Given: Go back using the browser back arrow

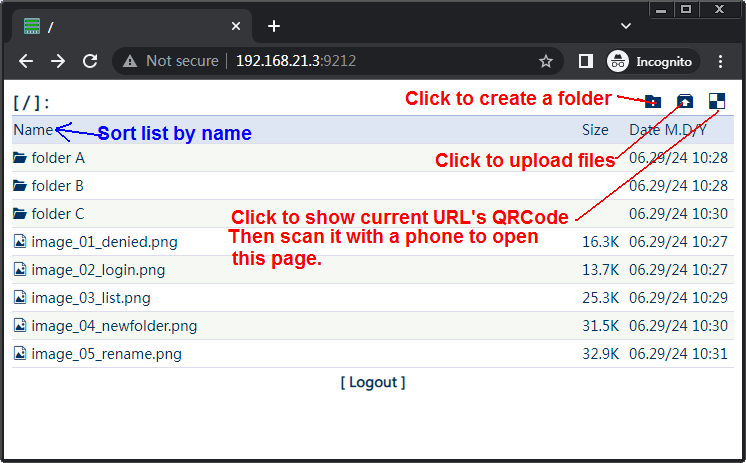Looking at the screenshot, I should [26, 61].
